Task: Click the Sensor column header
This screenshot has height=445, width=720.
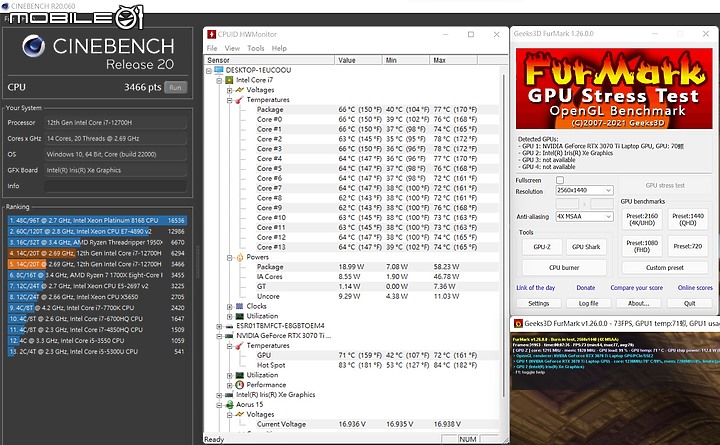Action: point(270,60)
